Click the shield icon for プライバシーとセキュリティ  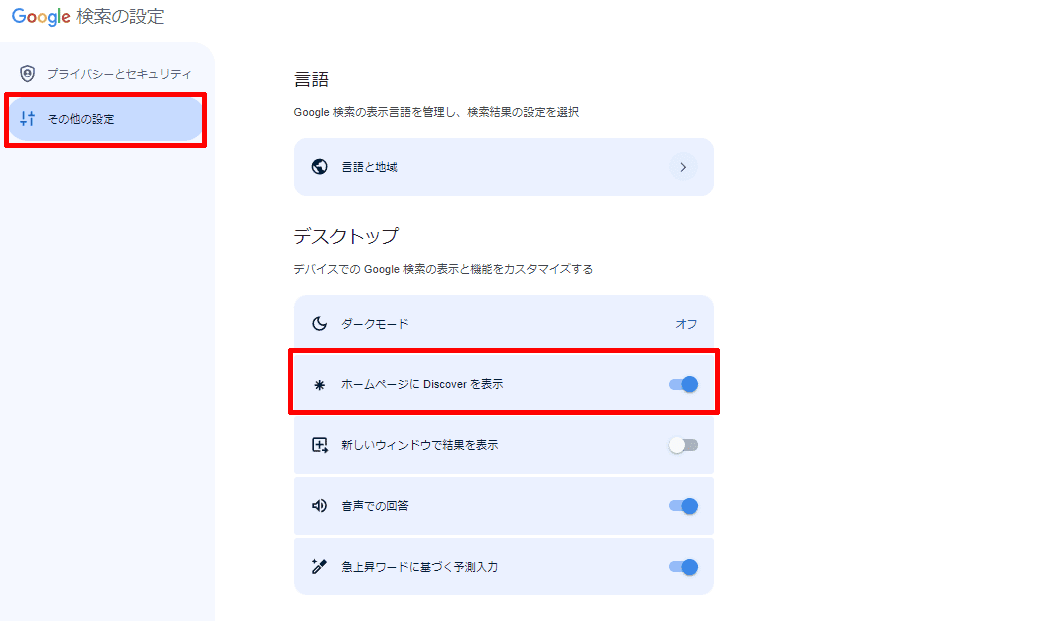28,74
